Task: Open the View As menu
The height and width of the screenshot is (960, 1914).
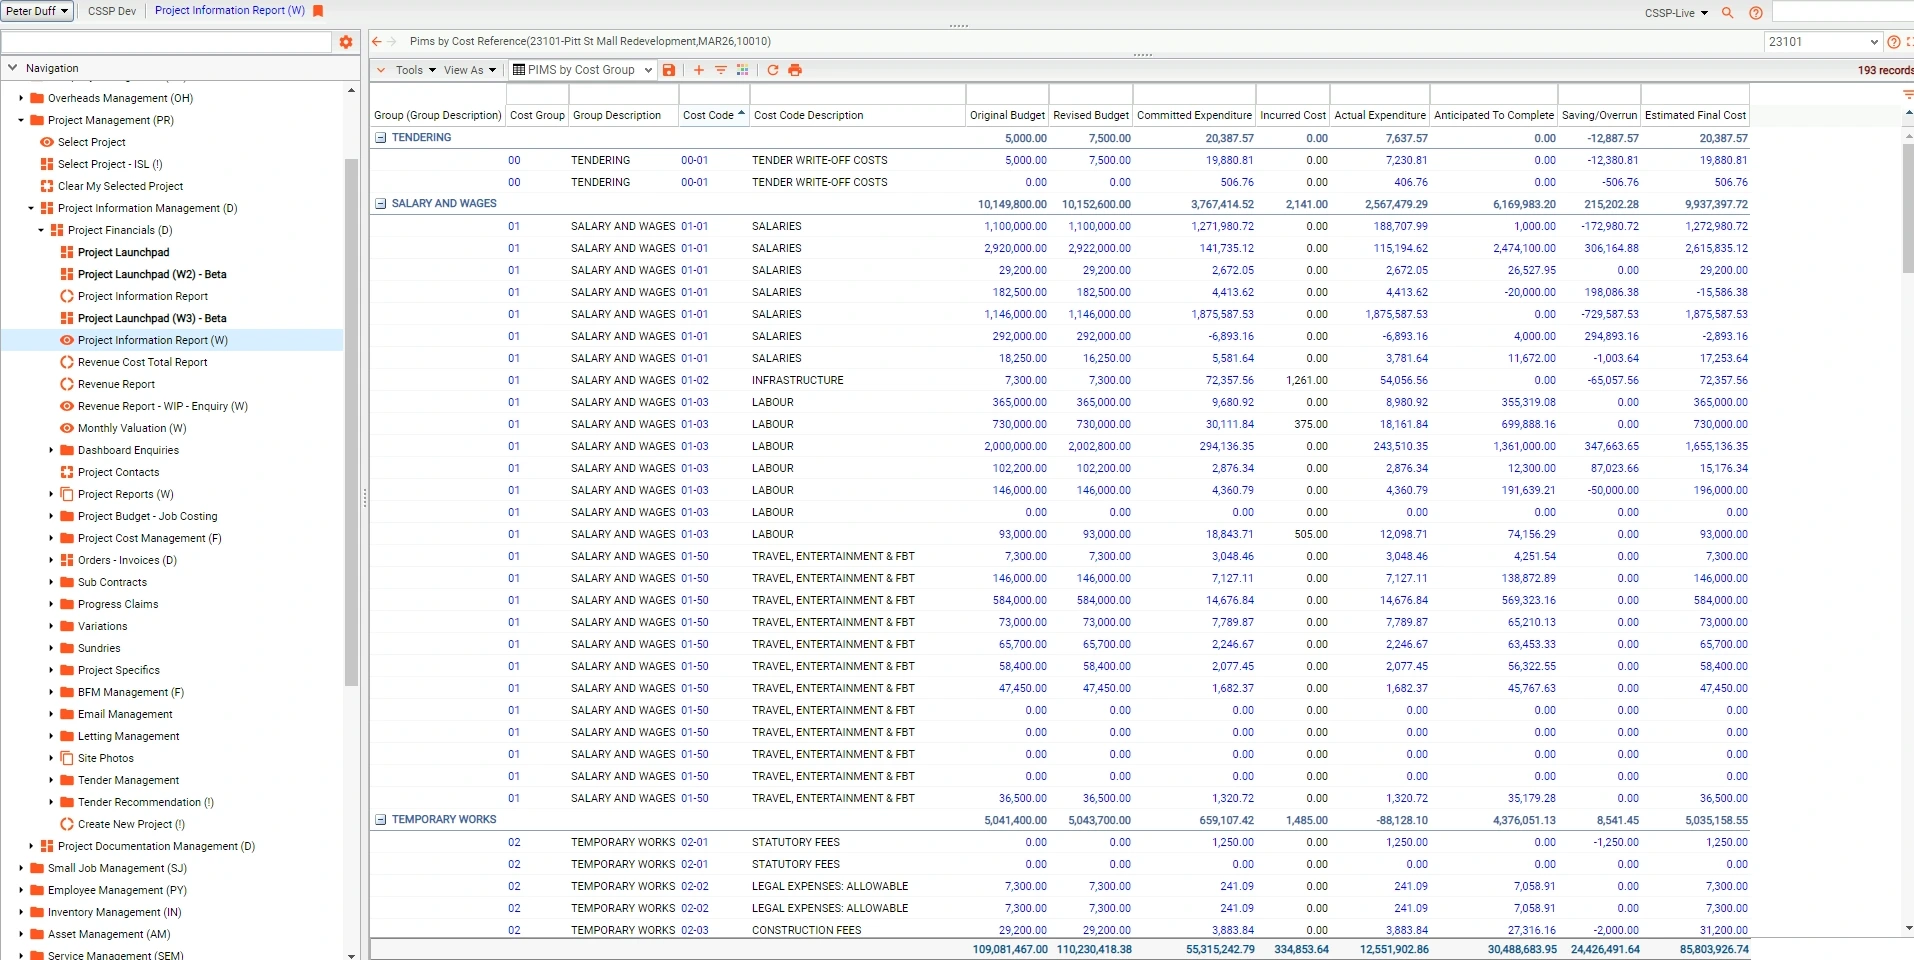Action: pyautogui.click(x=469, y=70)
